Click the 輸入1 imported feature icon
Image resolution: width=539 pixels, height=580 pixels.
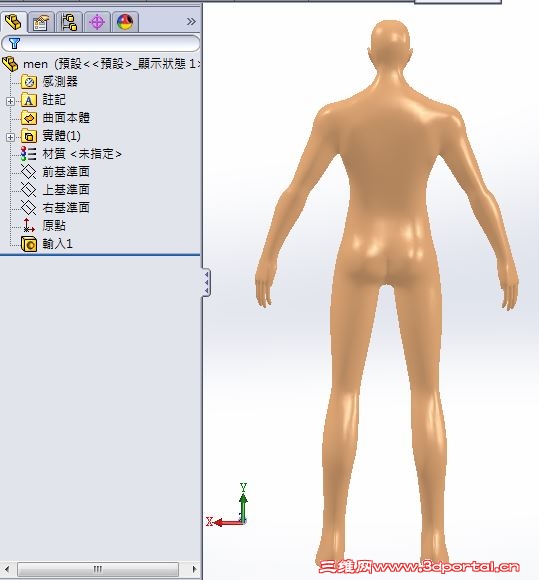[28, 244]
